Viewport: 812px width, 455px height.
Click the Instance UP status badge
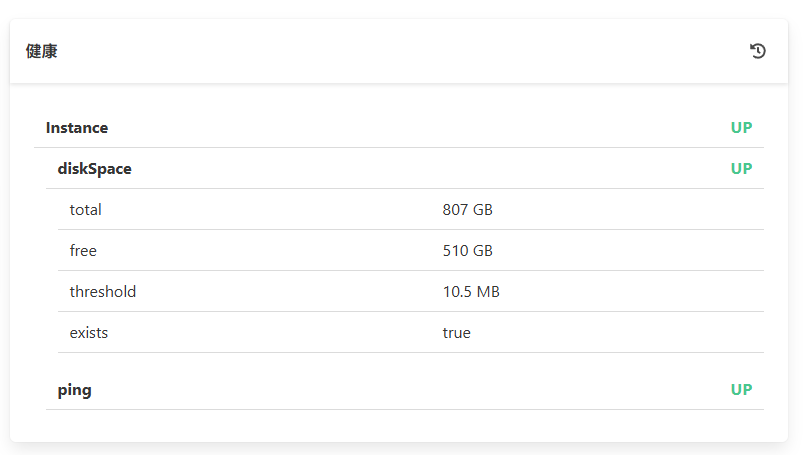741,128
